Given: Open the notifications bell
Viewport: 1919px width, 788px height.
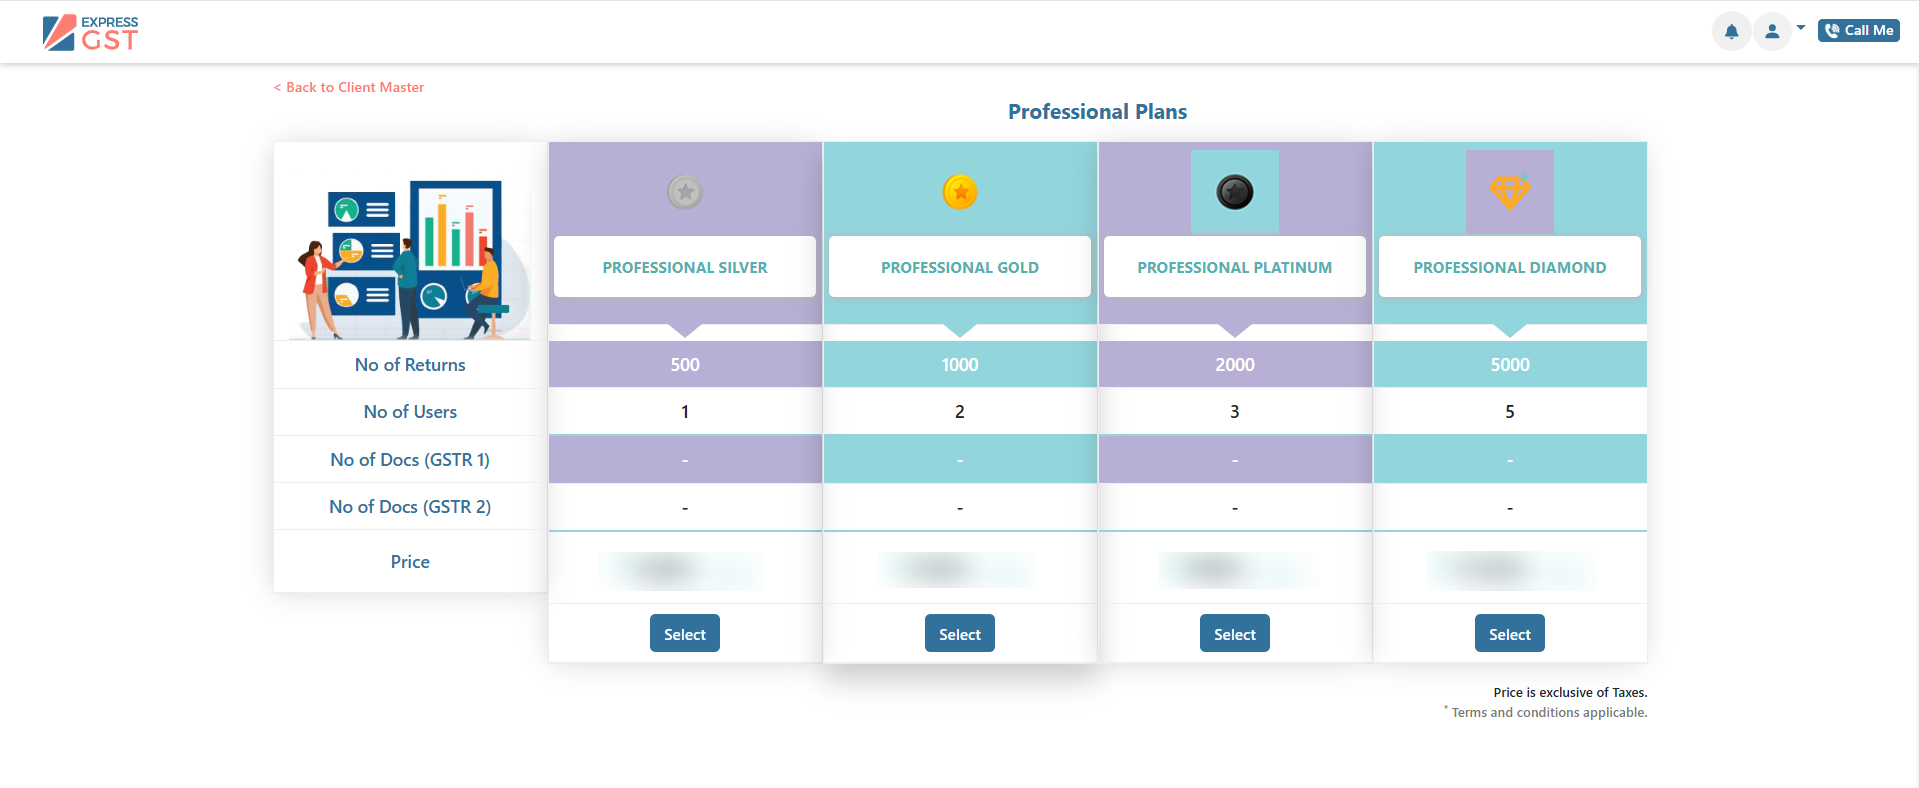Looking at the screenshot, I should click(1731, 31).
